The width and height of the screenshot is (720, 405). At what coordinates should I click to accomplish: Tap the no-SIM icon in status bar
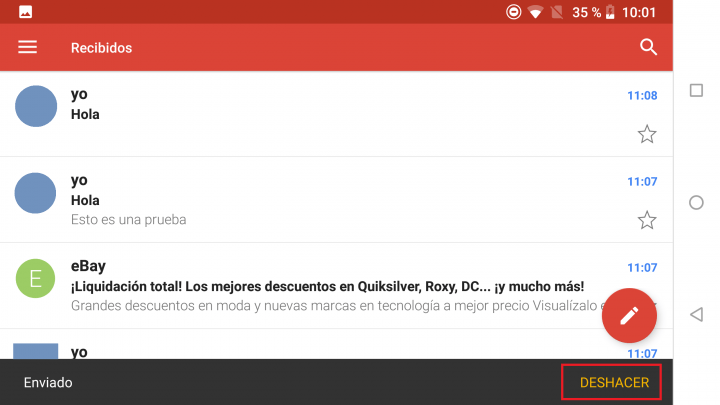(557, 12)
